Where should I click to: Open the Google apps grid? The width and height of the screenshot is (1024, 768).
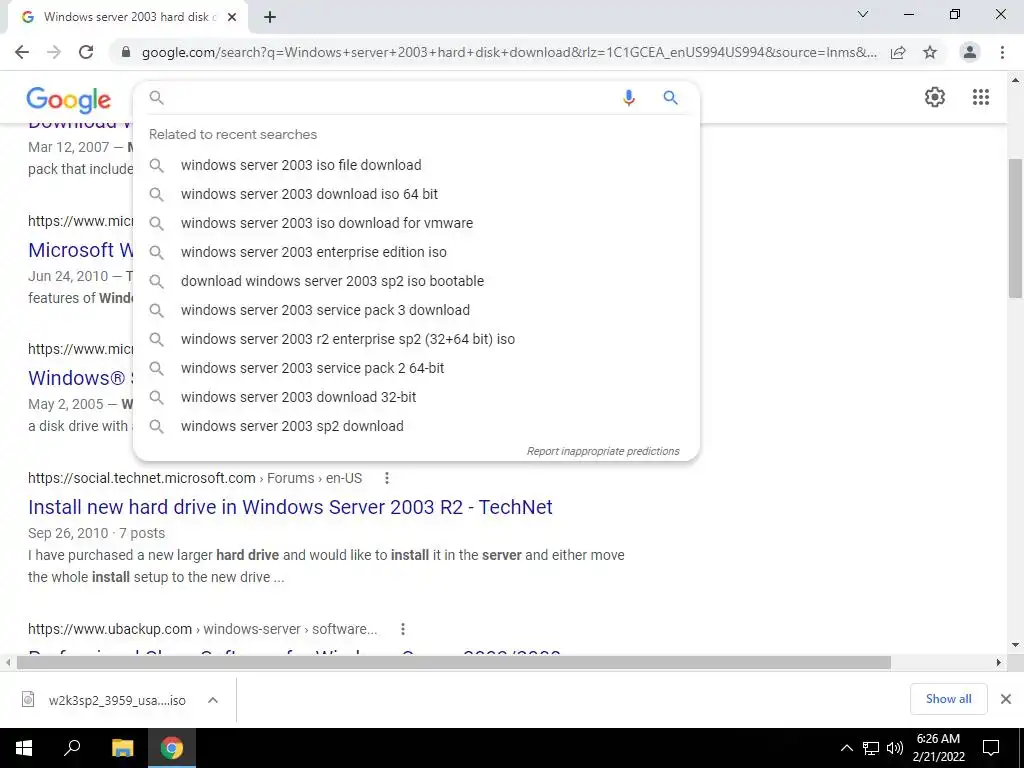pos(980,97)
